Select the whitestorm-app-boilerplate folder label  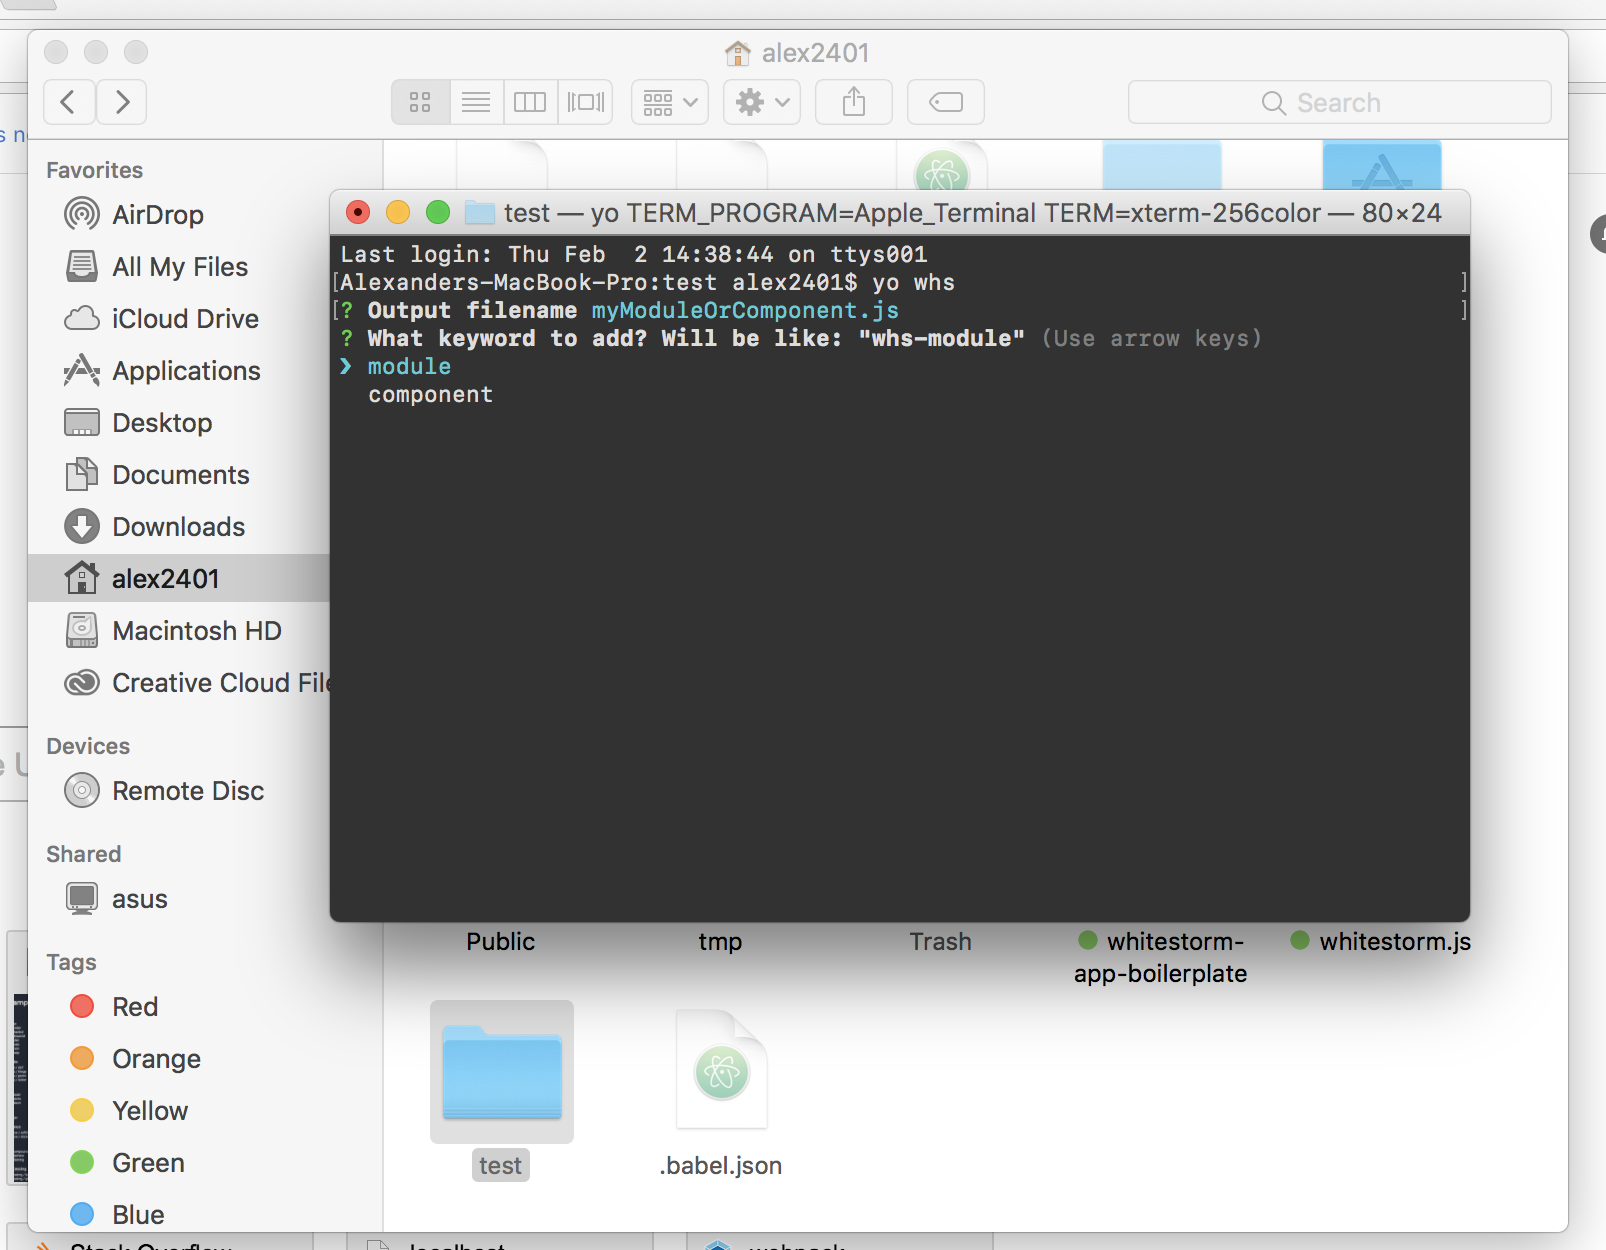1161,957
